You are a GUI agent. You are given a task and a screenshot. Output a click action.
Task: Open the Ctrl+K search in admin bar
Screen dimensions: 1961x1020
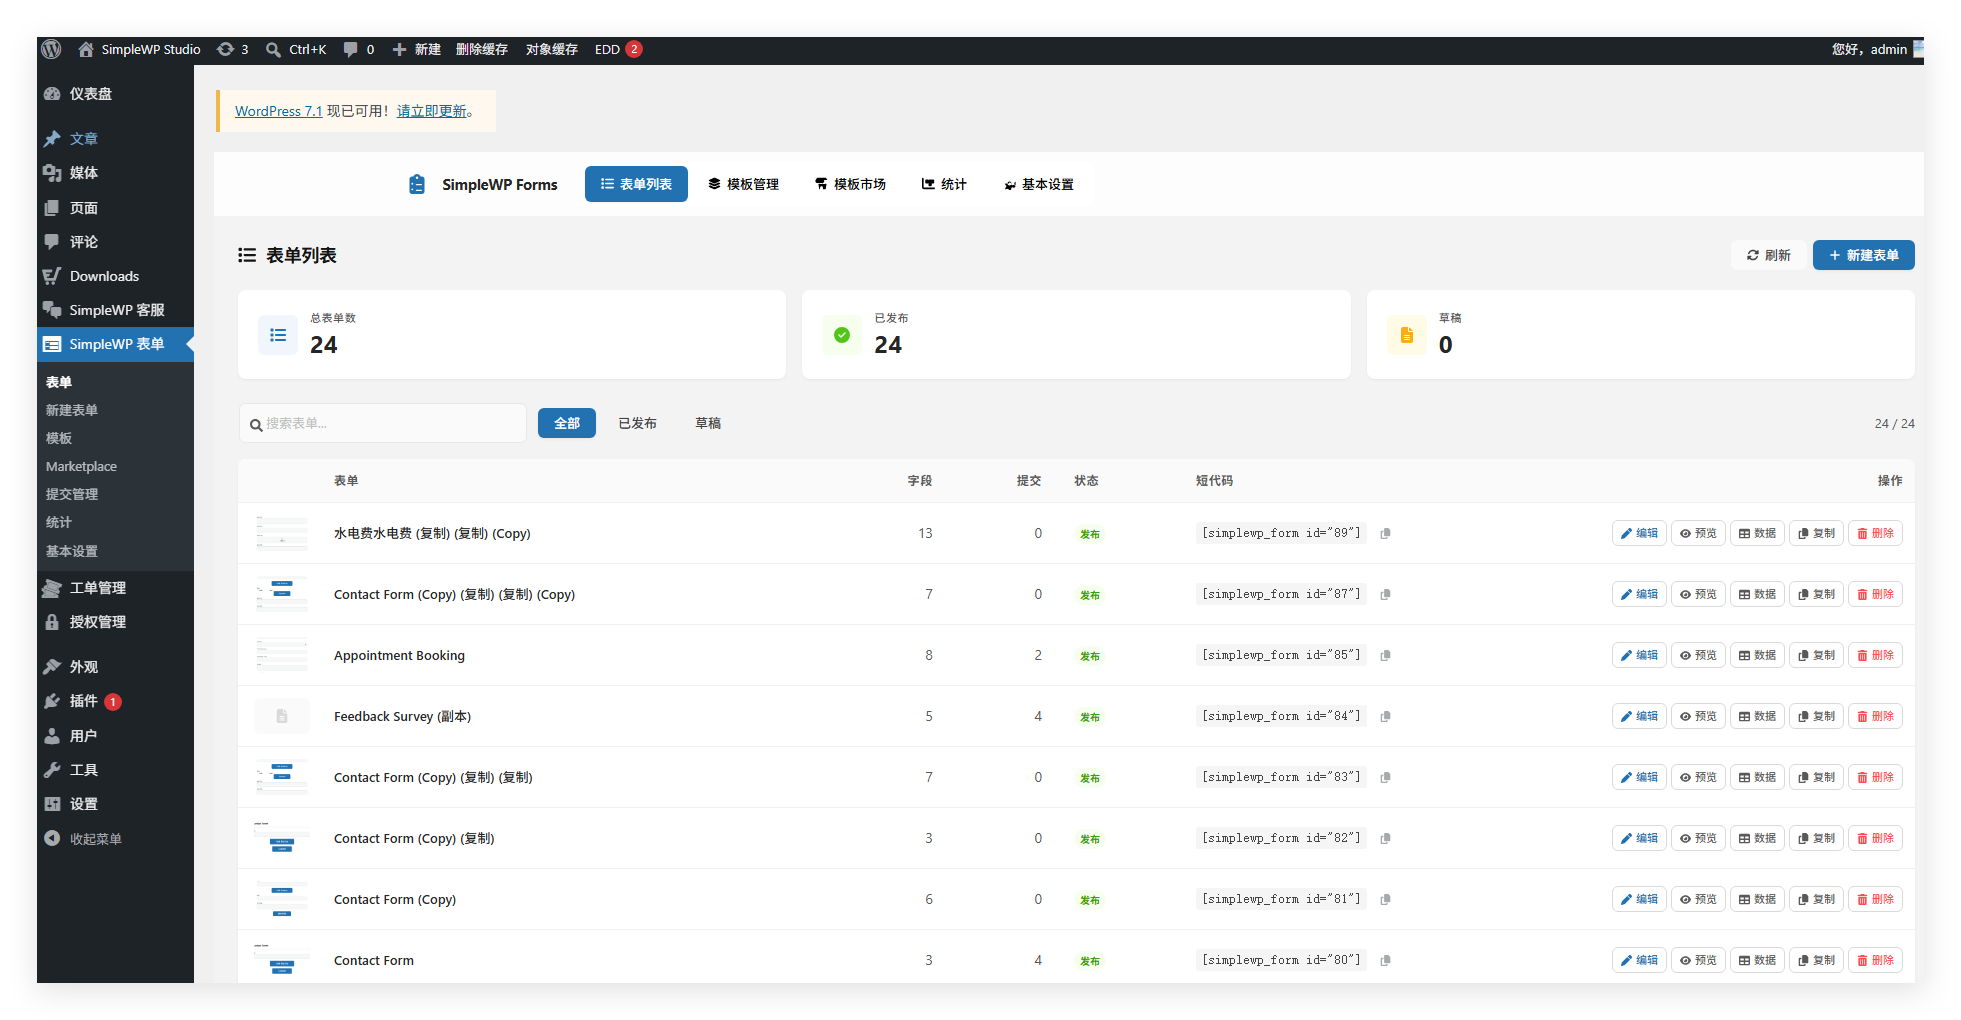[296, 49]
